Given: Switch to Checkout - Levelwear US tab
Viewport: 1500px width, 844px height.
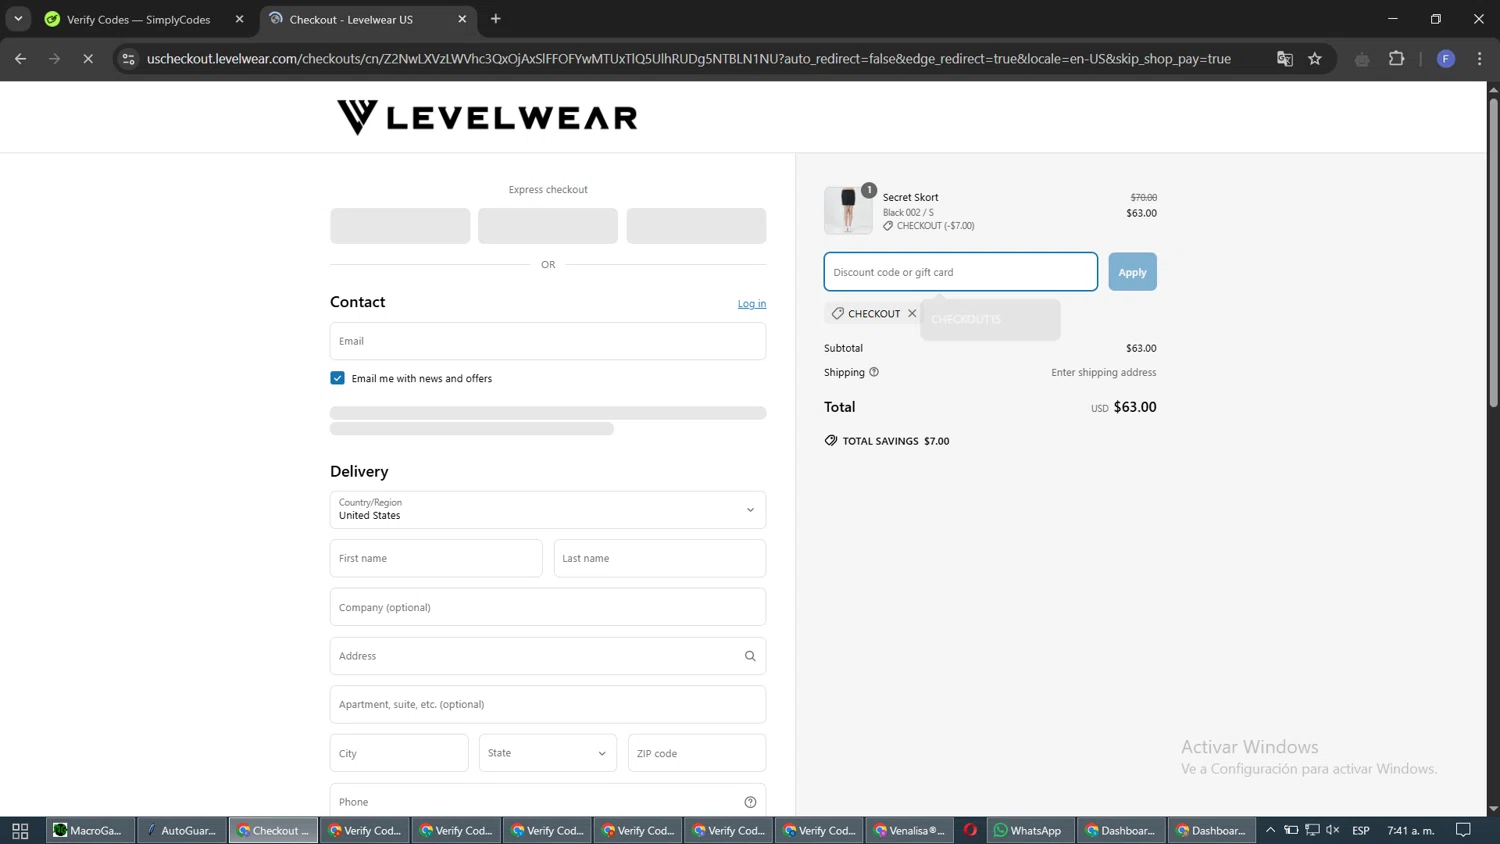Looking at the screenshot, I should (x=351, y=19).
